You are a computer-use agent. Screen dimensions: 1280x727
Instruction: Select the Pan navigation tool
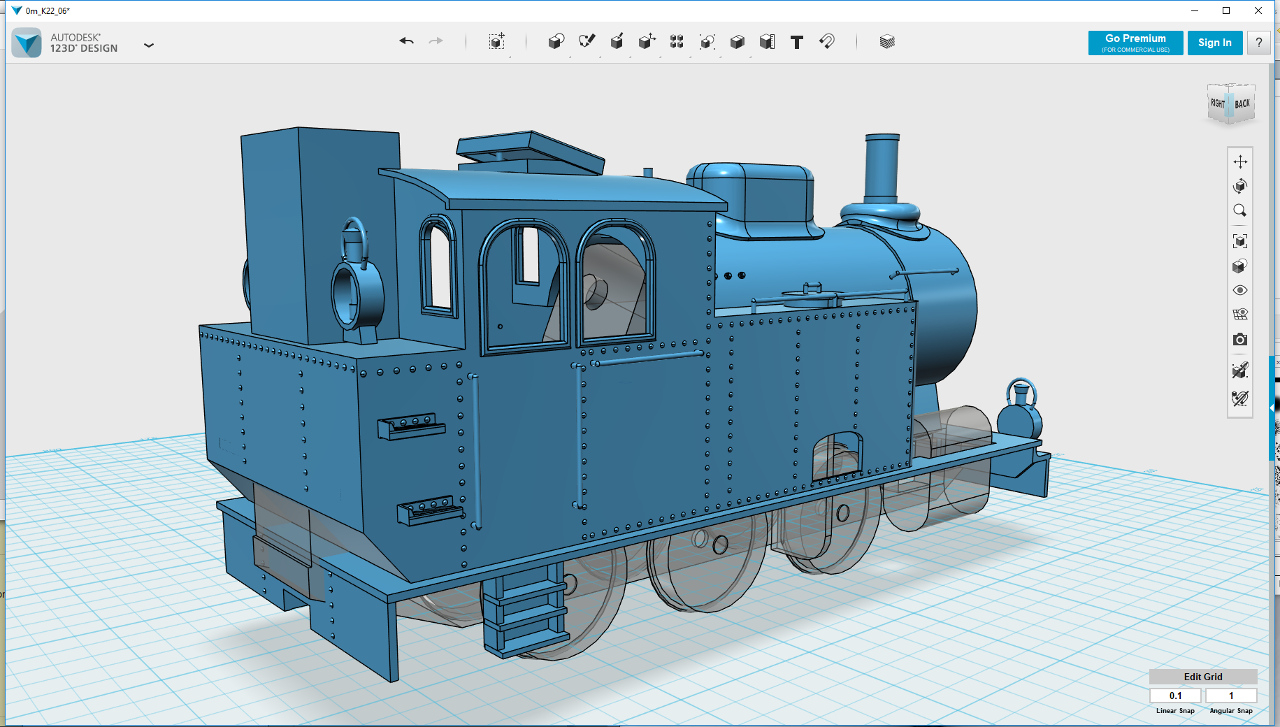pyautogui.click(x=1240, y=162)
